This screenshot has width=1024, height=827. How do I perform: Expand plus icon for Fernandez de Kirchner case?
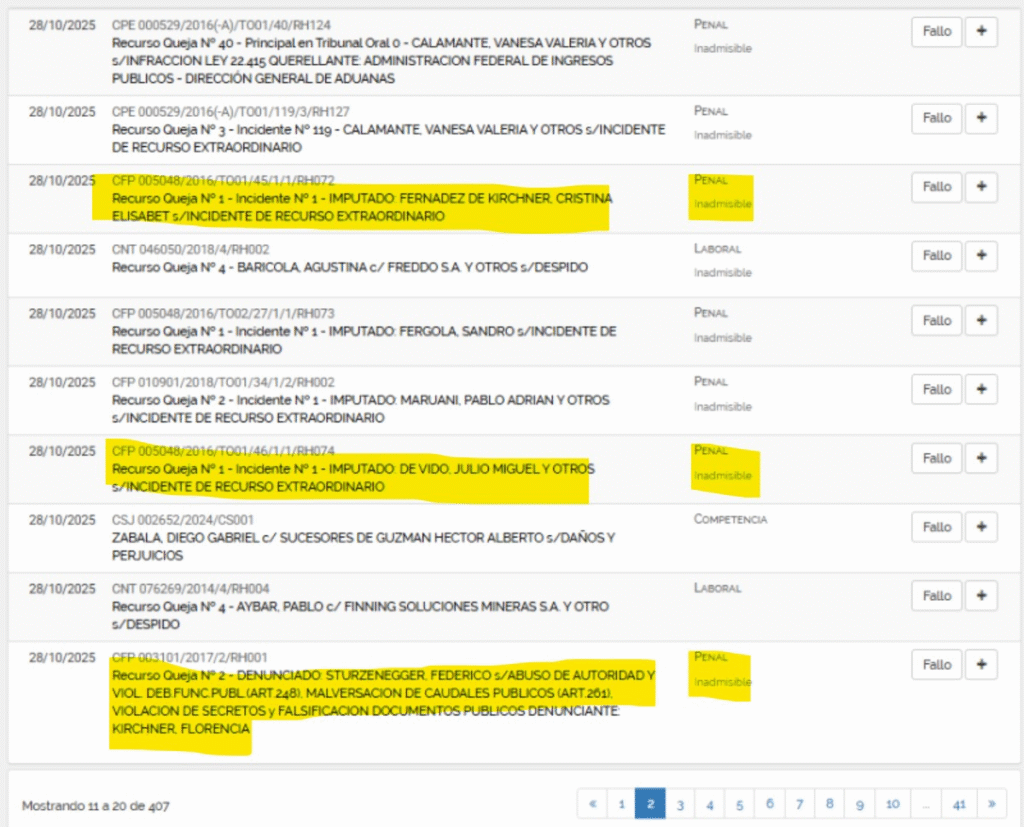point(980,187)
